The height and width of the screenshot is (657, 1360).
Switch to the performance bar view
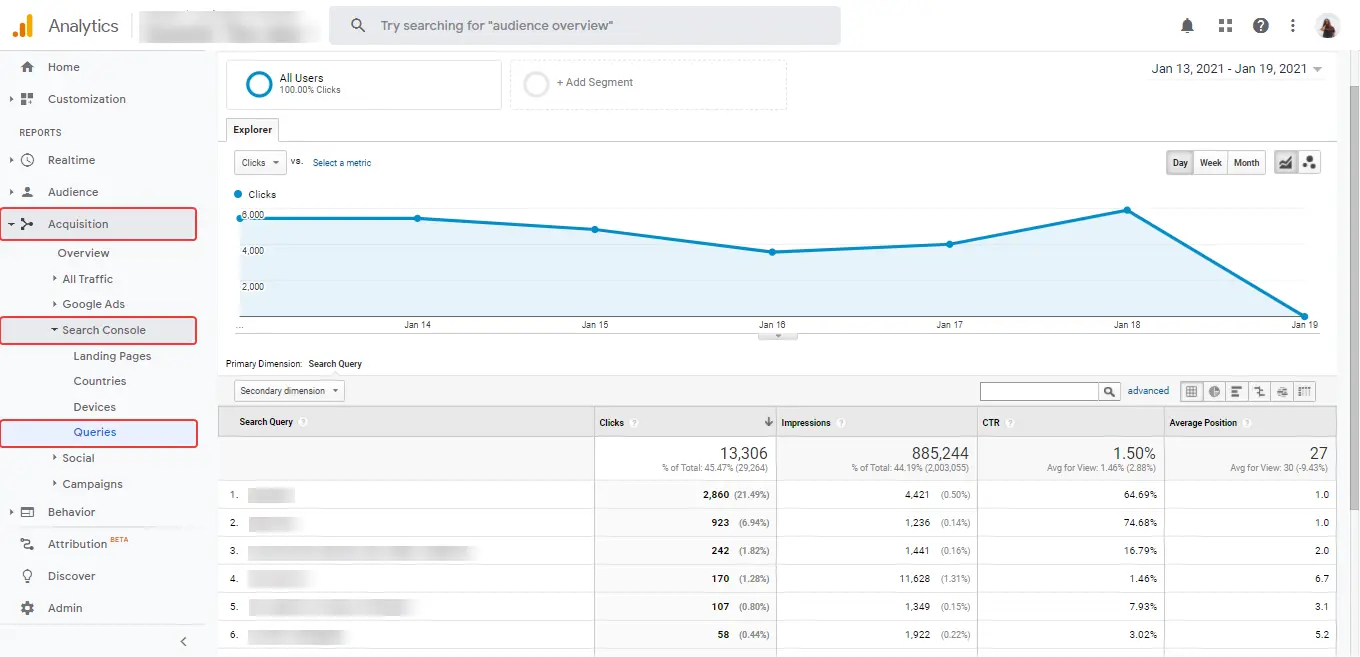tap(1236, 391)
